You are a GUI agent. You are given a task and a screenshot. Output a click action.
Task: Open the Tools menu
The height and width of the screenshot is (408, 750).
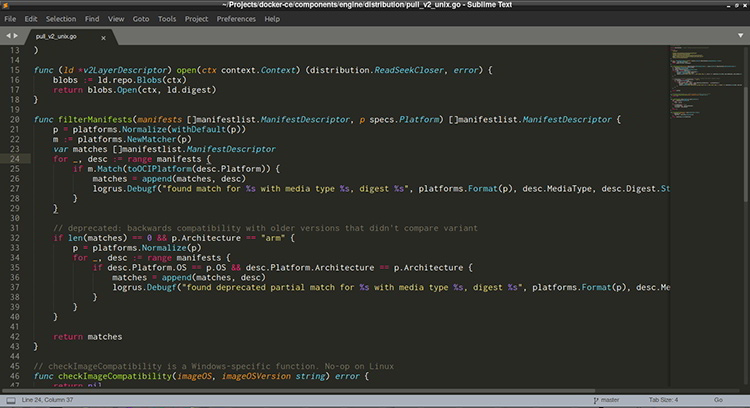pos(168,19)
